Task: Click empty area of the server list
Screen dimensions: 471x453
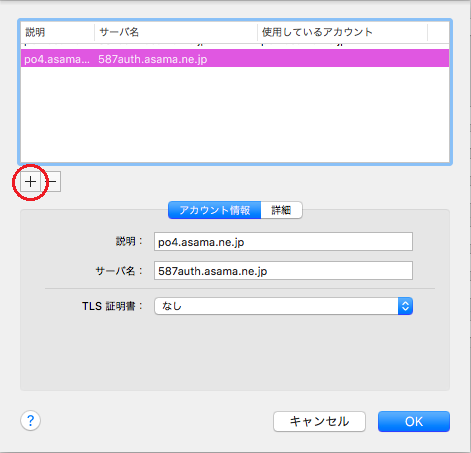Action: 235,115
